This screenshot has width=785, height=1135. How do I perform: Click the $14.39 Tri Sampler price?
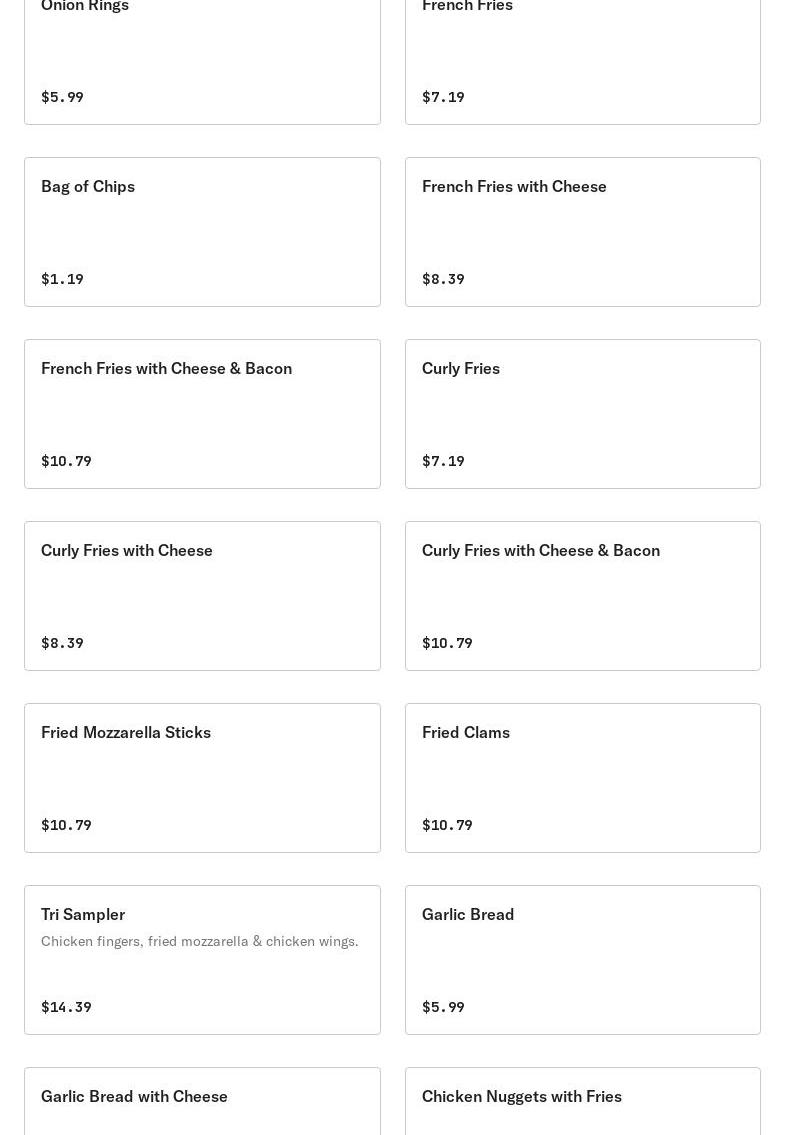pyautogui.click(x=66, y=1007)
